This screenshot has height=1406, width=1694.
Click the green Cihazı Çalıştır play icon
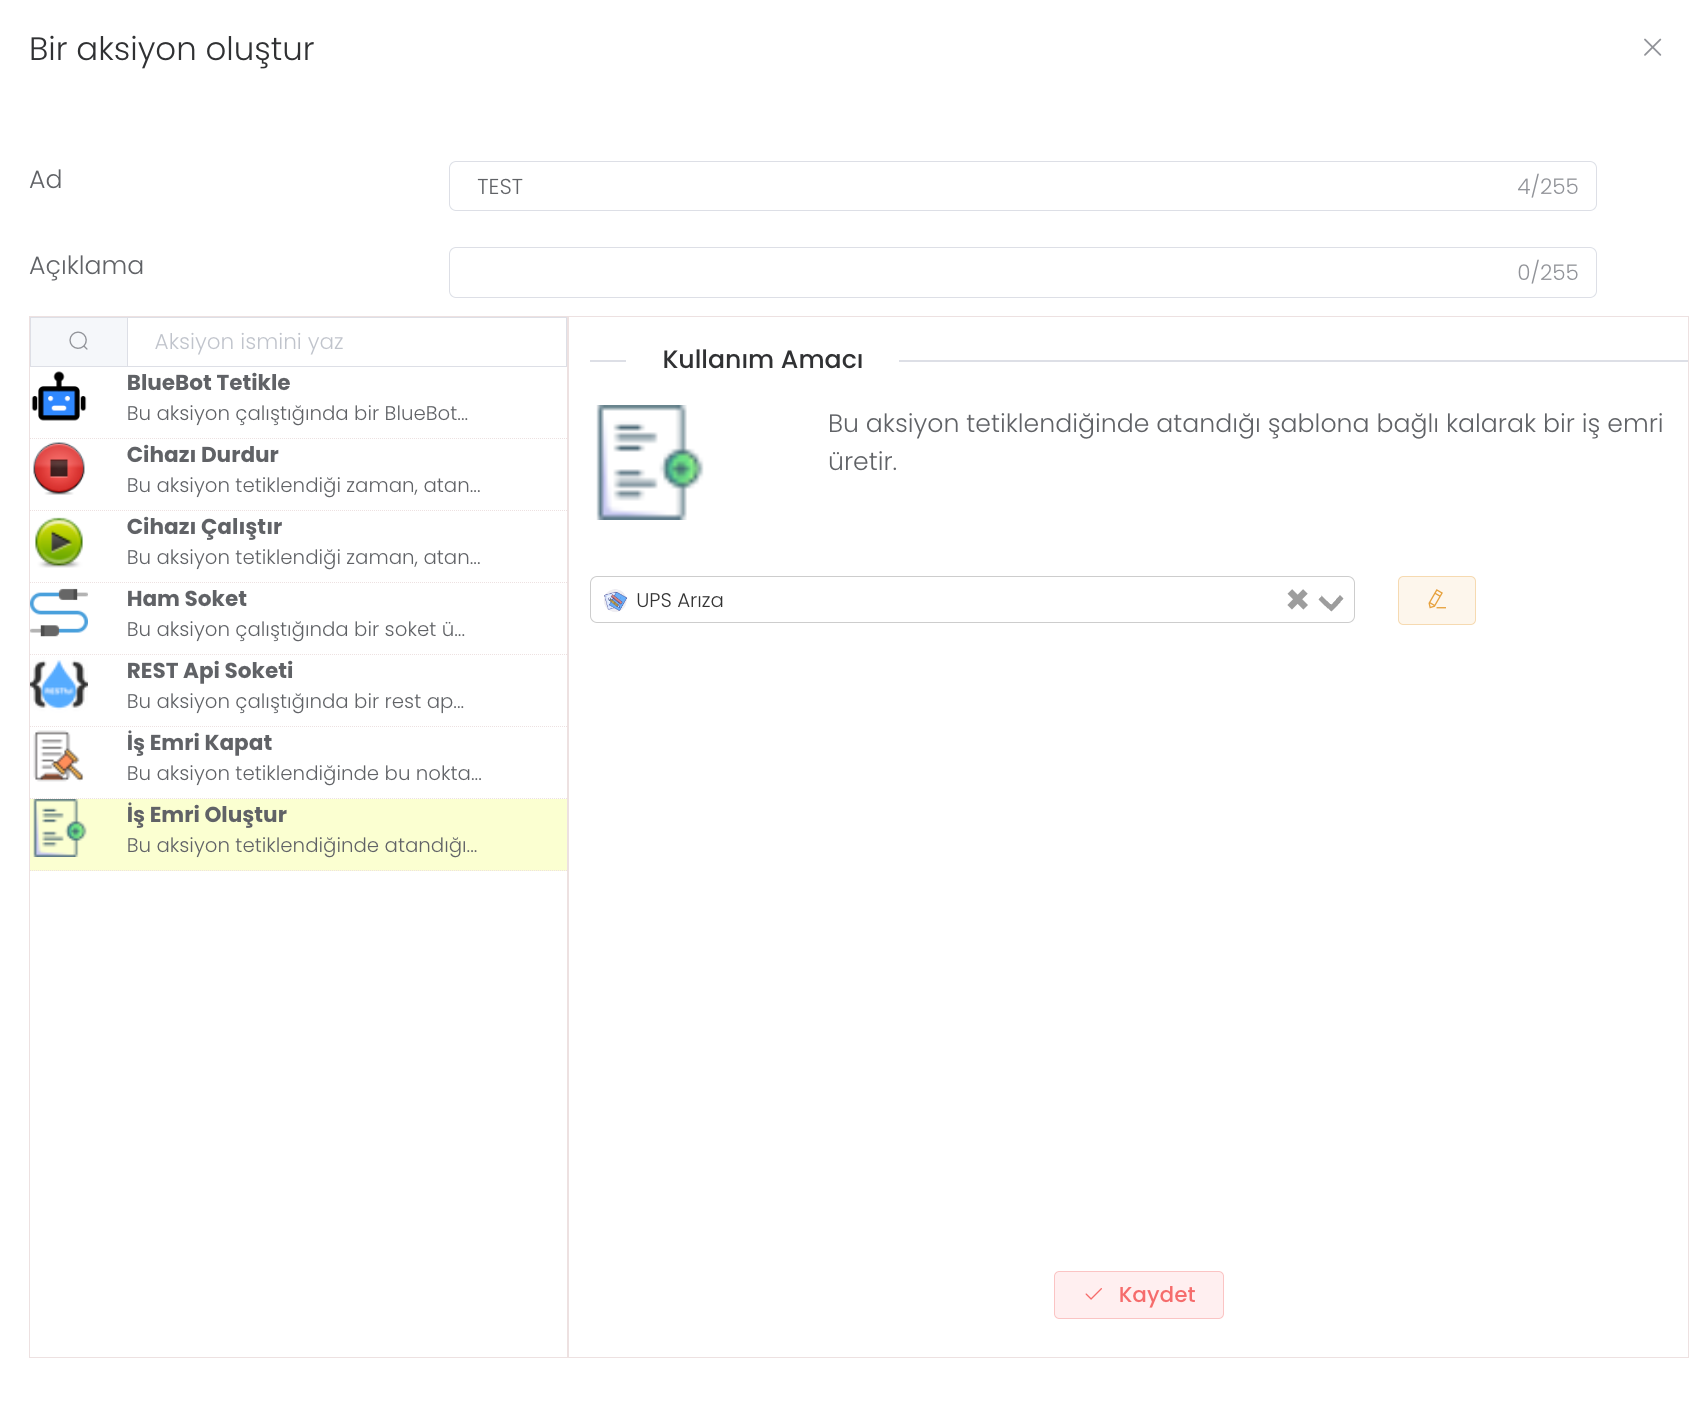pyautogui.click(x=59, y=542)
